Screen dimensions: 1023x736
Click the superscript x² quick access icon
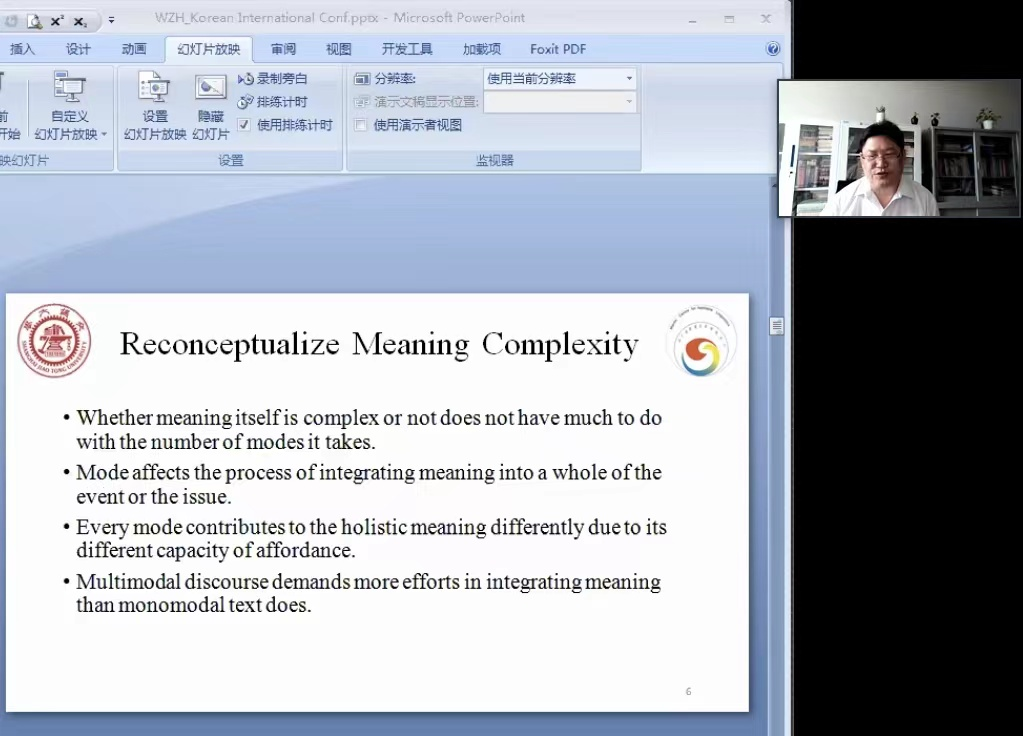coord(57,20)
